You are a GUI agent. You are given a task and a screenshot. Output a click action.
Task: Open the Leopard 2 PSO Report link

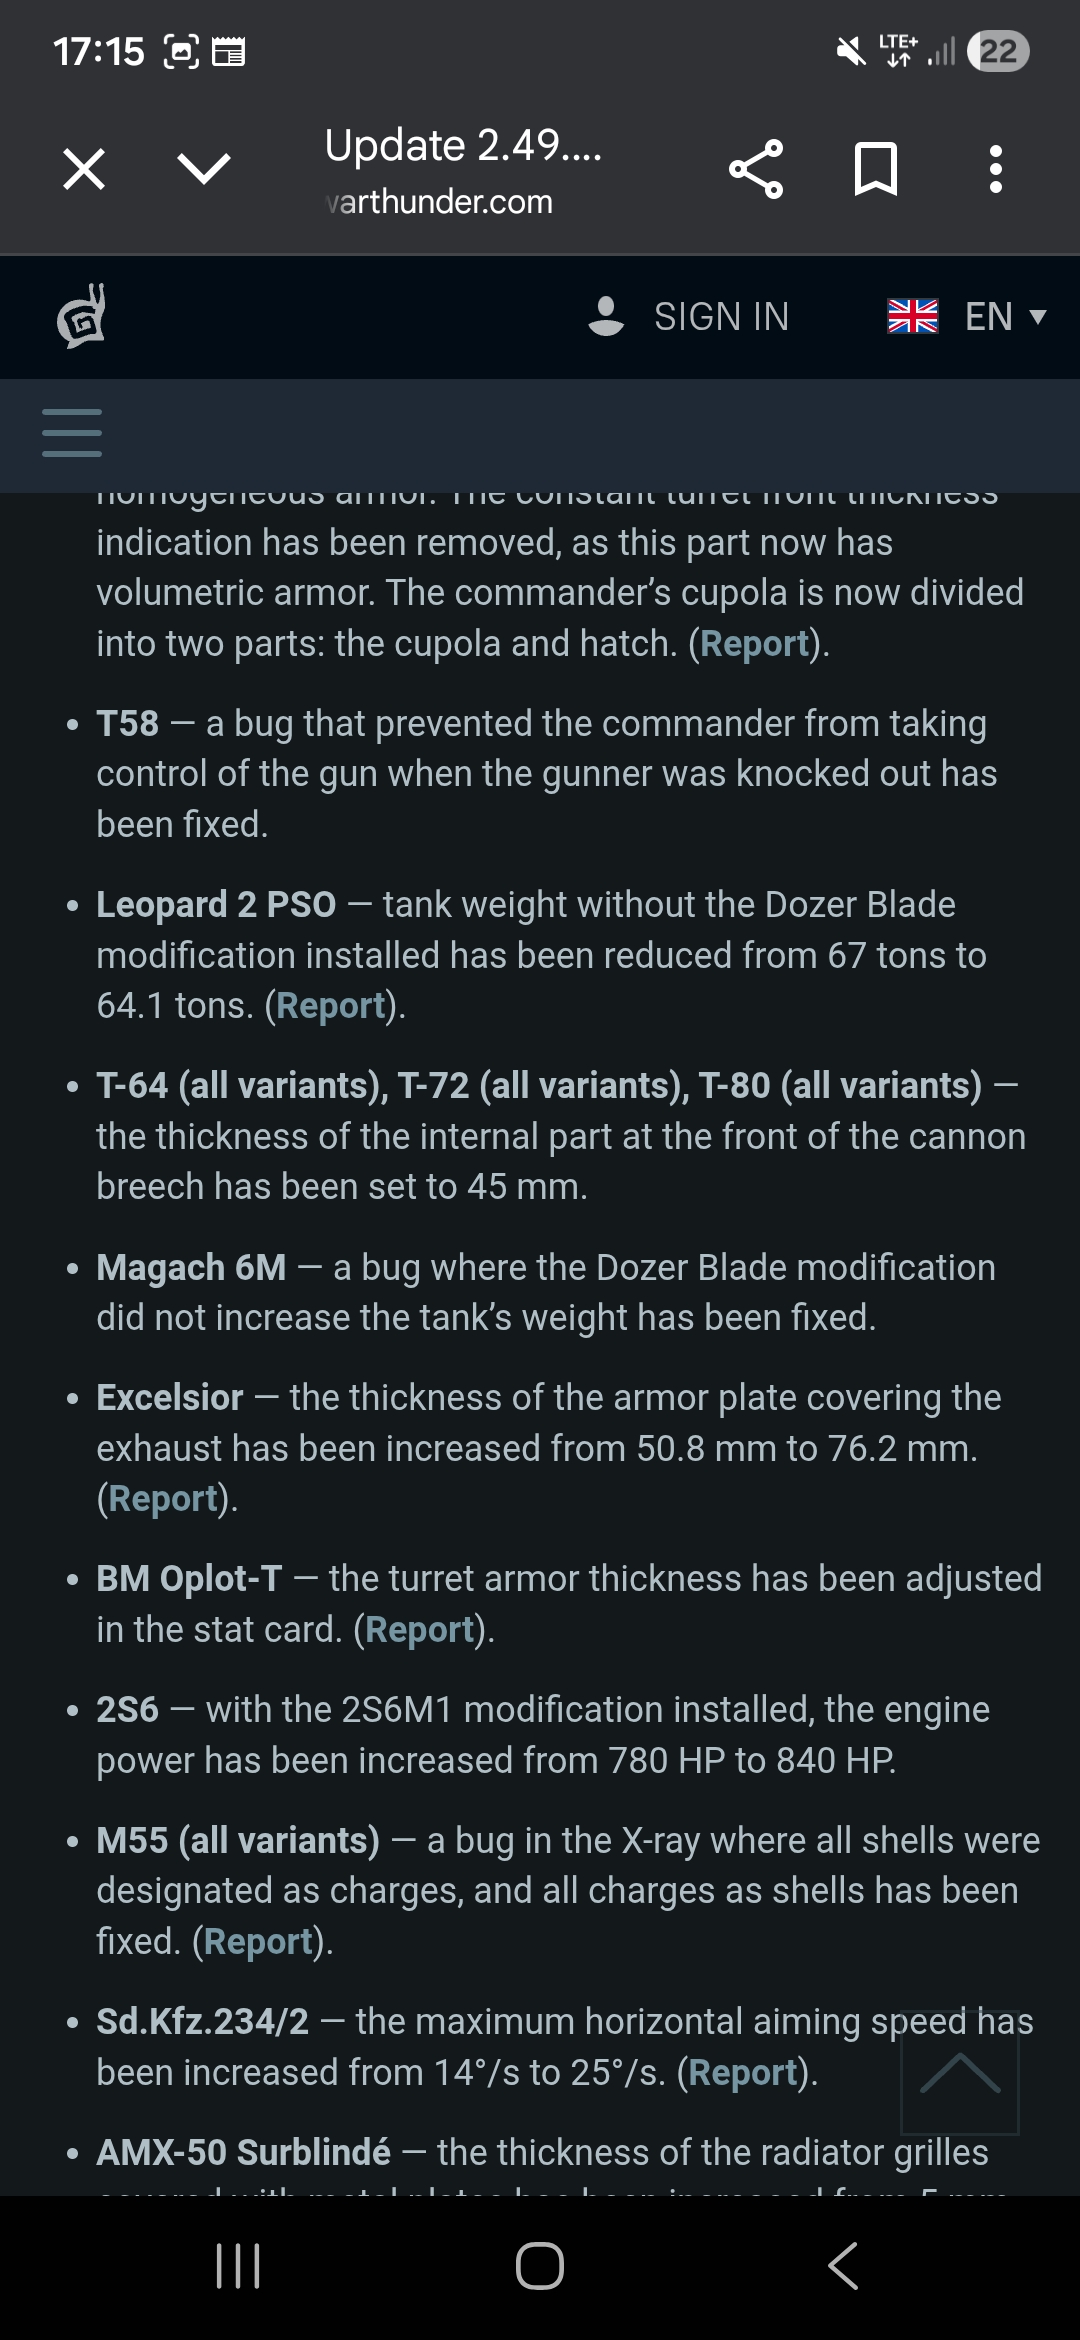[x=331, y=1006]
